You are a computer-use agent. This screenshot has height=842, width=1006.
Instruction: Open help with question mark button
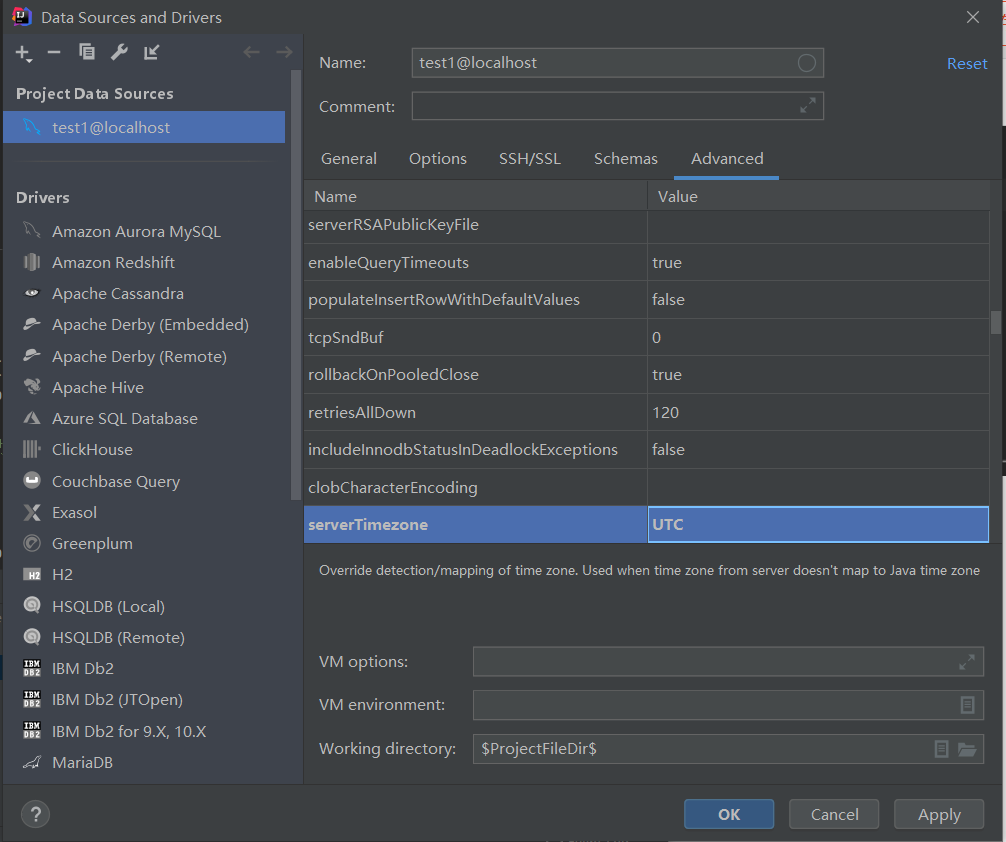tap(35, 814)
